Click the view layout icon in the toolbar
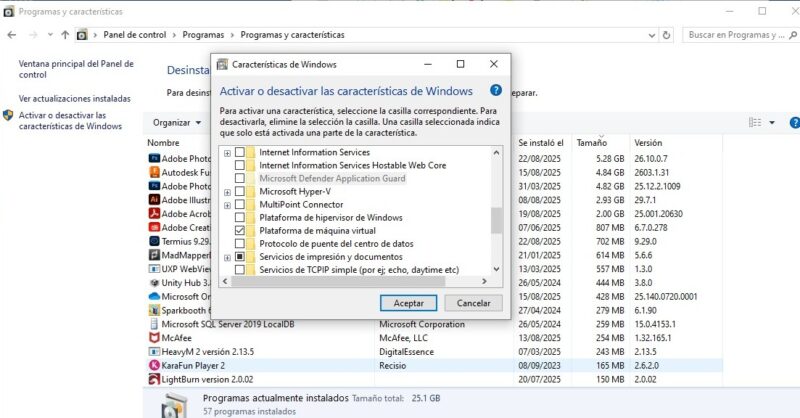The image size is (800, 418). click(x=755, y=122)
